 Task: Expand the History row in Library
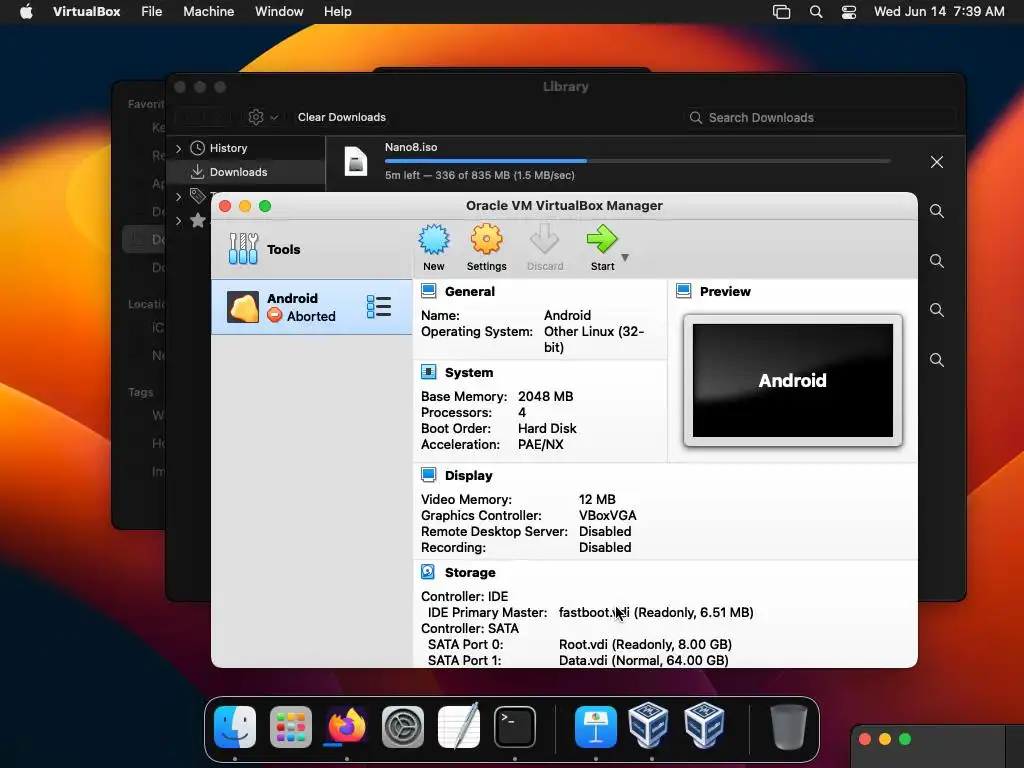coord(179,148)
